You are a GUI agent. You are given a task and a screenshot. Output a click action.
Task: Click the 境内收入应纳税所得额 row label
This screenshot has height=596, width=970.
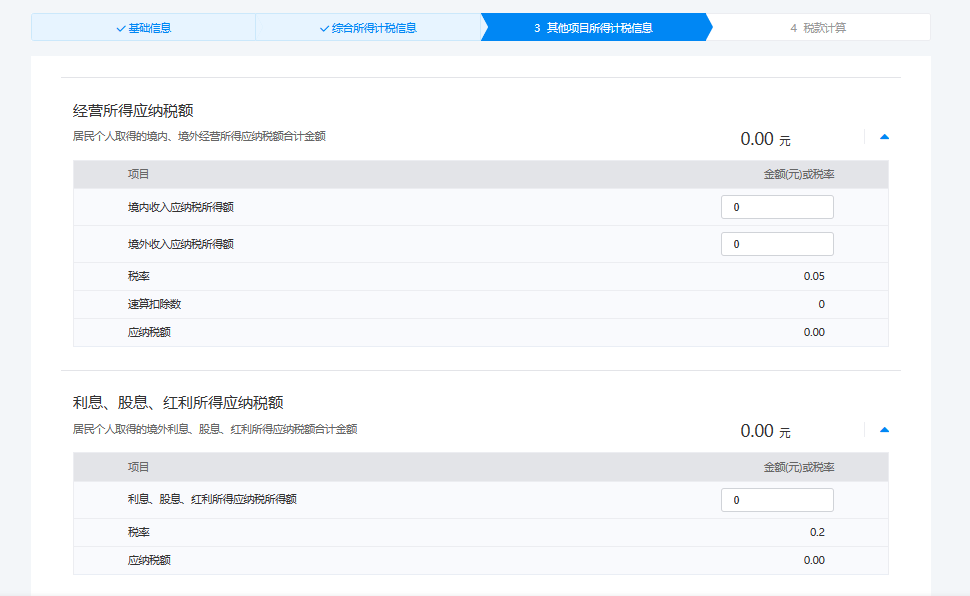pos(181,207)
